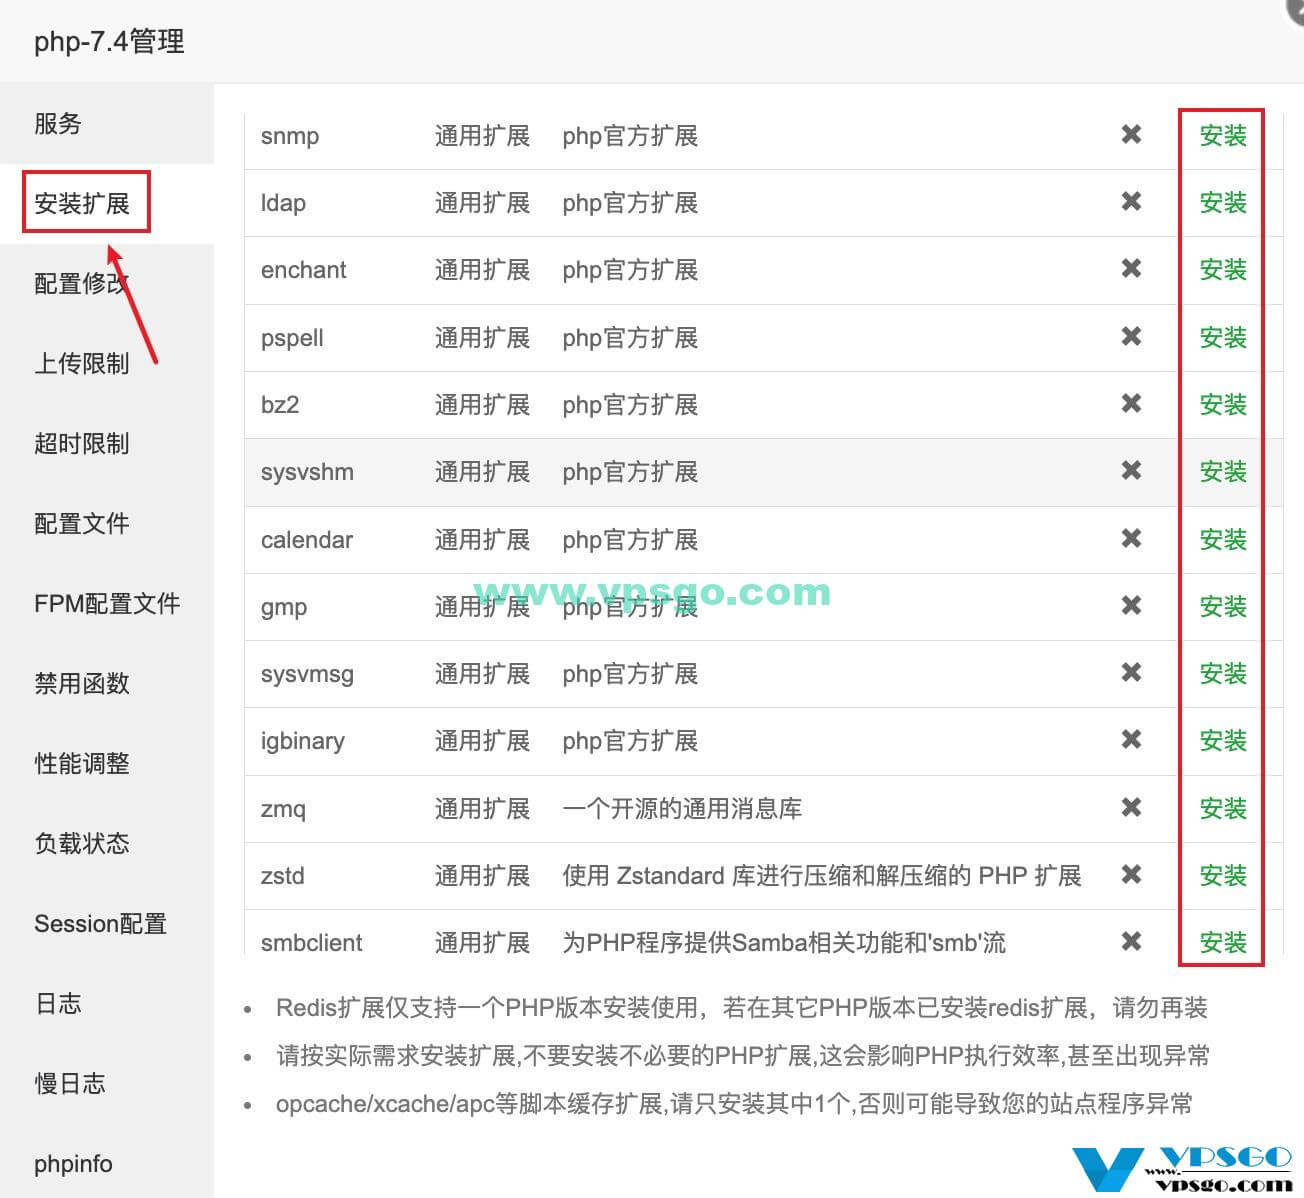Image resolution: width=1304 pixels, height=1198 pixels.
Task: Click the bz2 extension name
Action: [280, 405]
